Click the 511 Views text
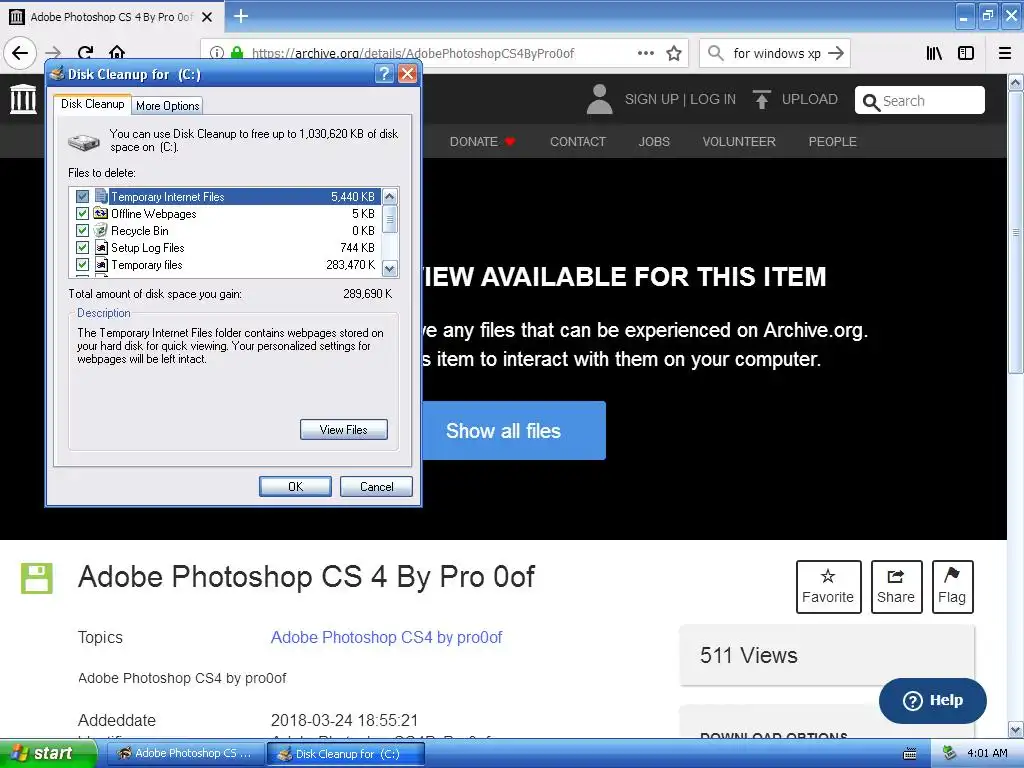This screenshot has height=768, width=1024. [x=749, y=655]
